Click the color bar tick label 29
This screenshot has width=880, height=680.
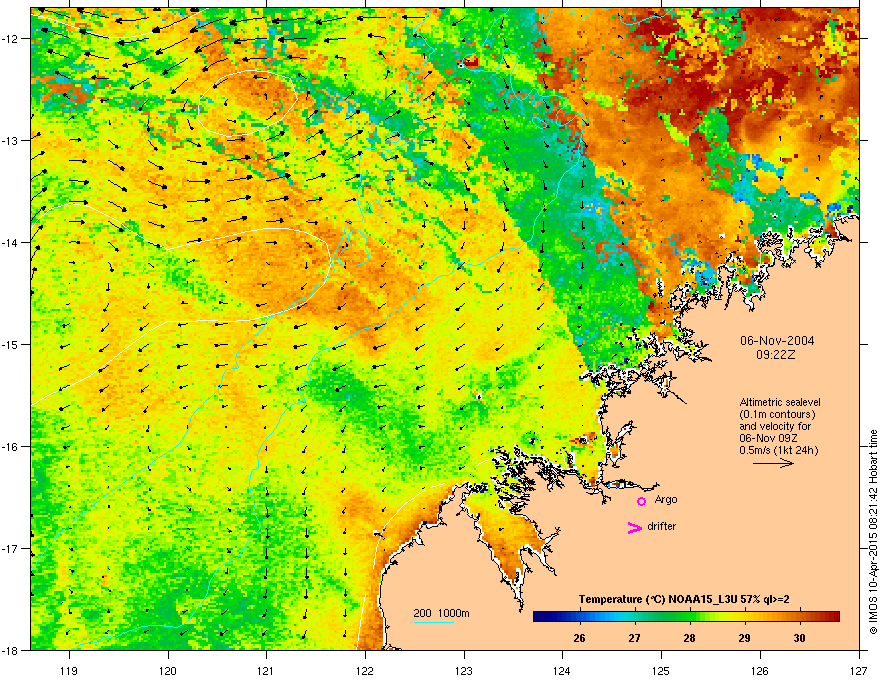pyautogui.click(x=744, y=638)
